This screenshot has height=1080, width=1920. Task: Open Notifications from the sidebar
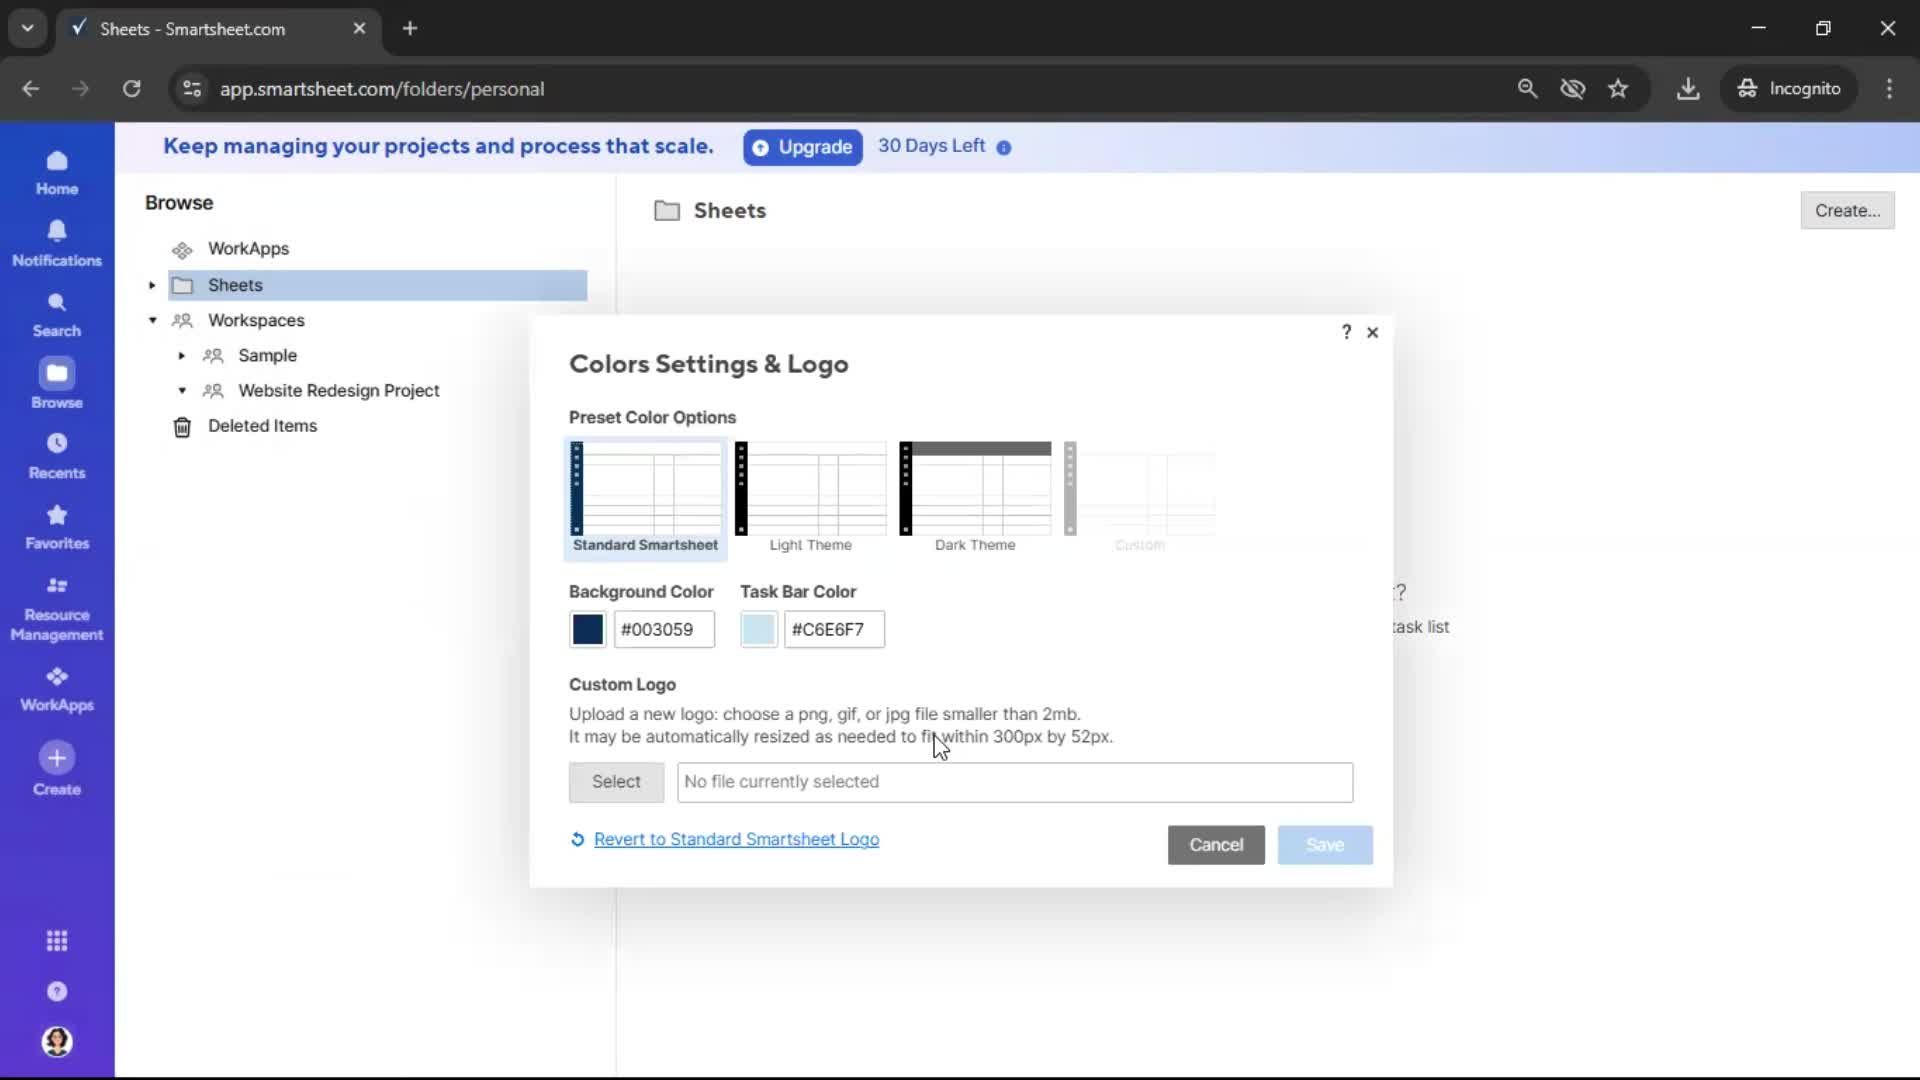(57, 242)
